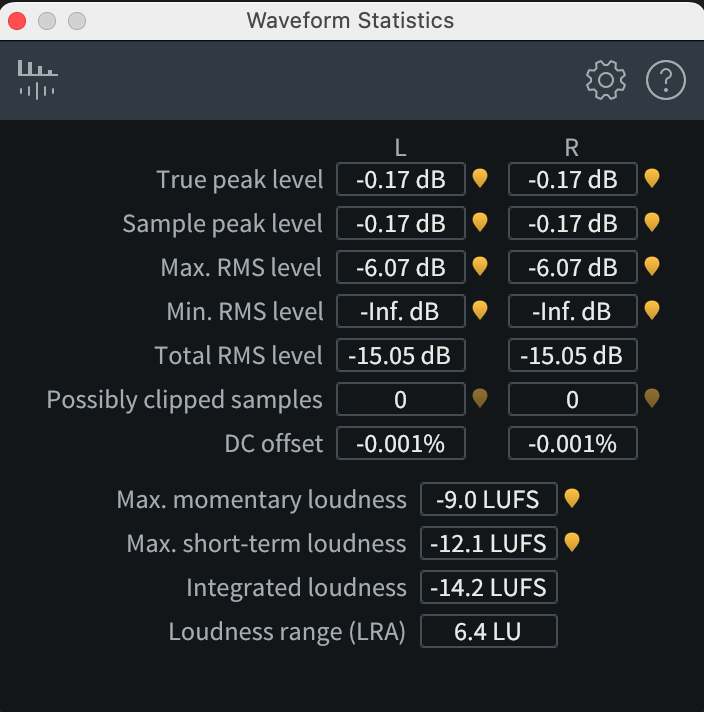
Task: Select left Total RMS level value box
Action: point(401,355)
